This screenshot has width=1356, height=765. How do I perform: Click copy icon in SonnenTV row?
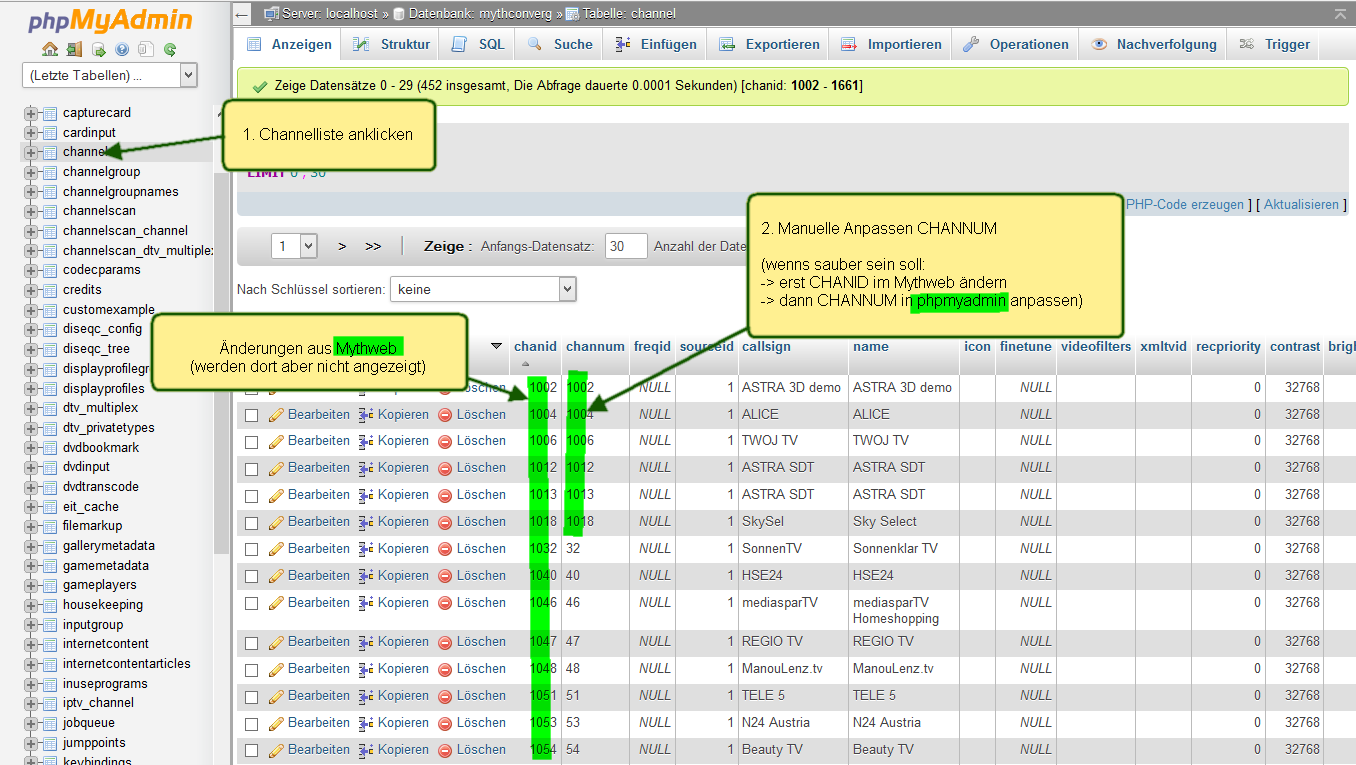(x=366, y=549)
